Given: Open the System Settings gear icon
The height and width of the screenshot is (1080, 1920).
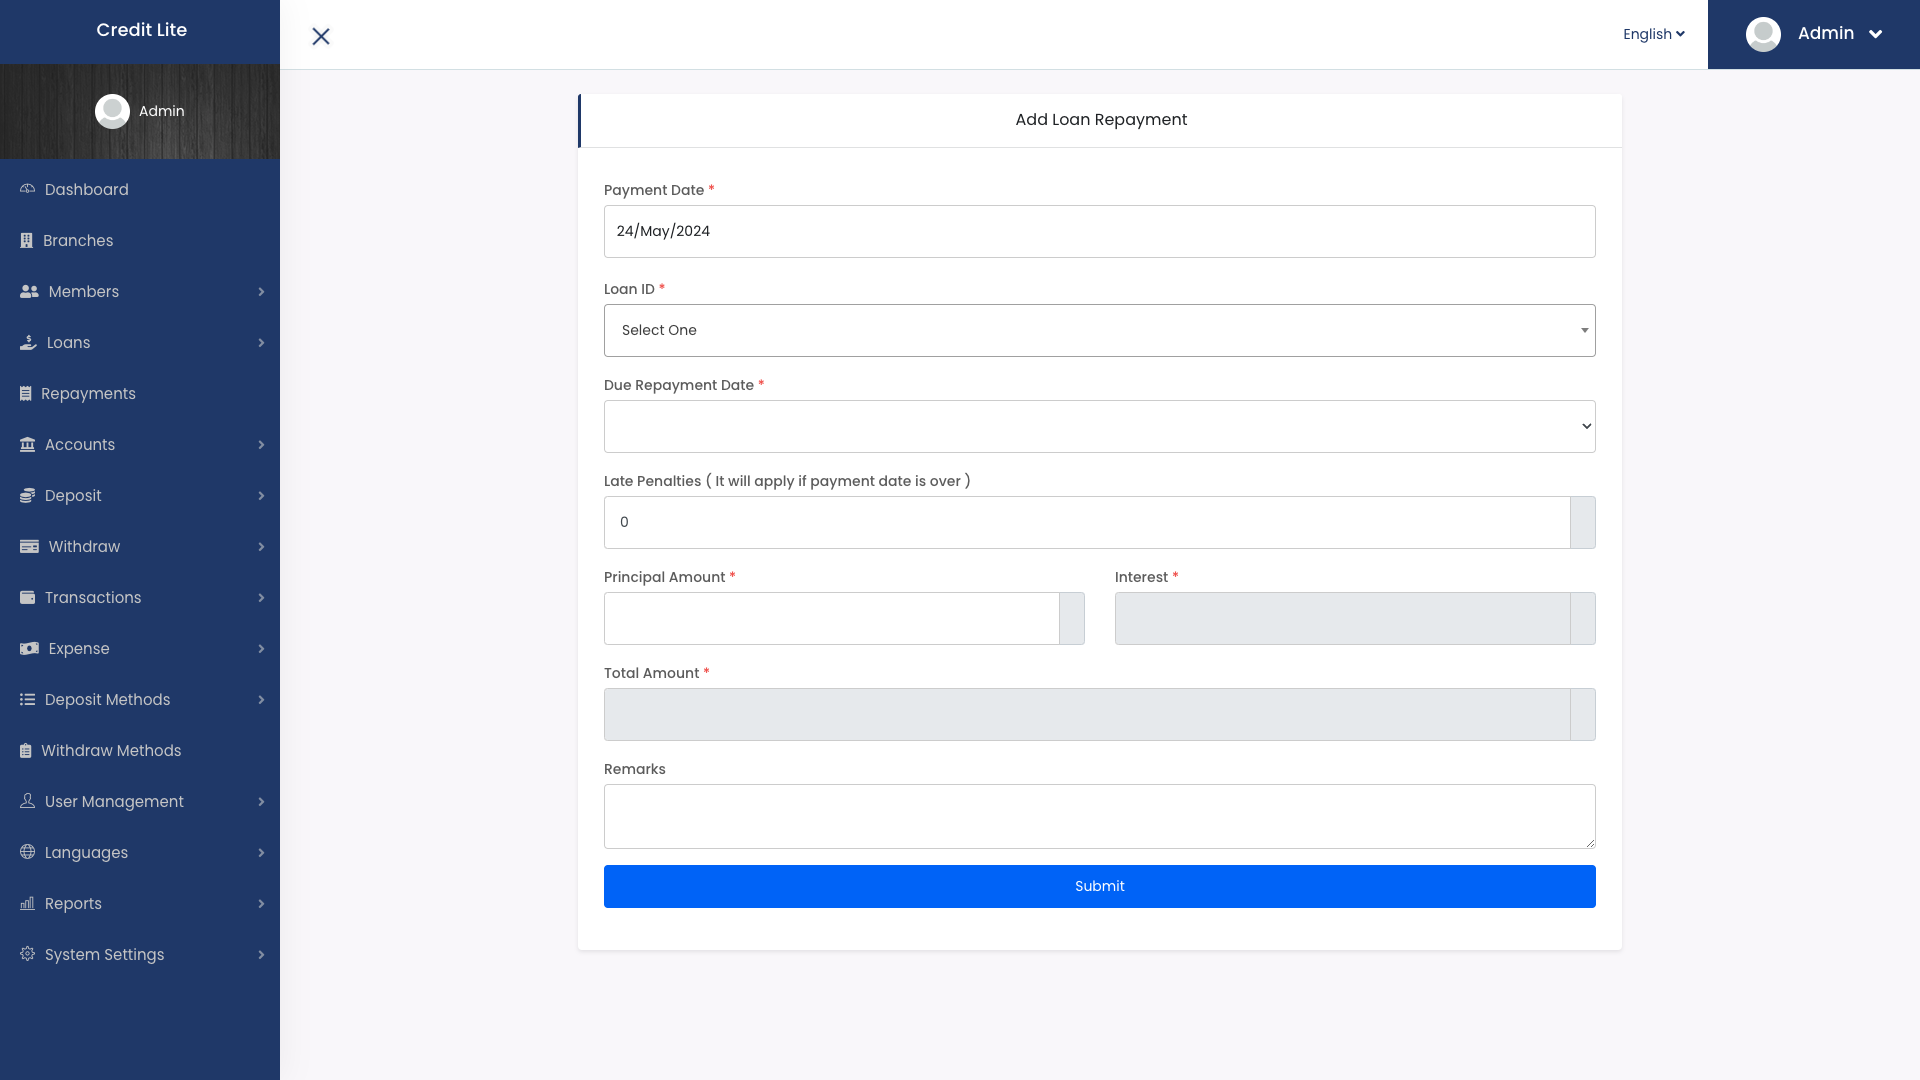Looking at the screenshot, I should tap(27, 954).
